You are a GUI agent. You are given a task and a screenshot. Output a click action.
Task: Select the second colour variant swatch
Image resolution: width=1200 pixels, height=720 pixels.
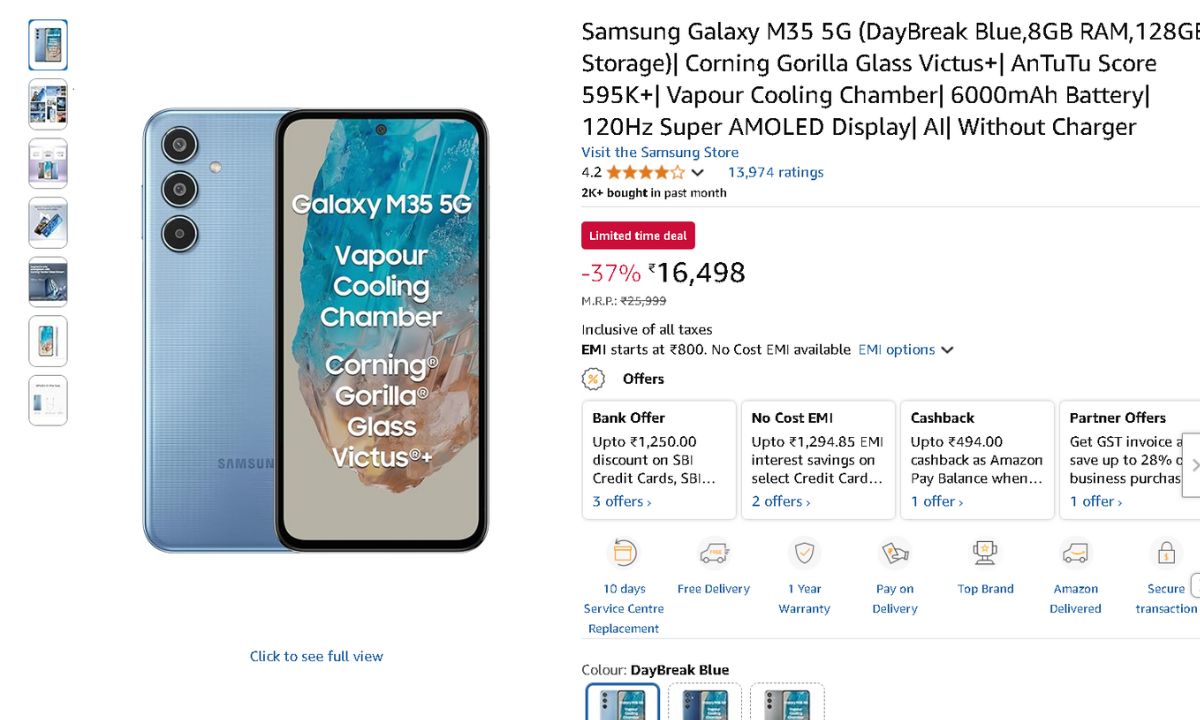click(704, 702)
